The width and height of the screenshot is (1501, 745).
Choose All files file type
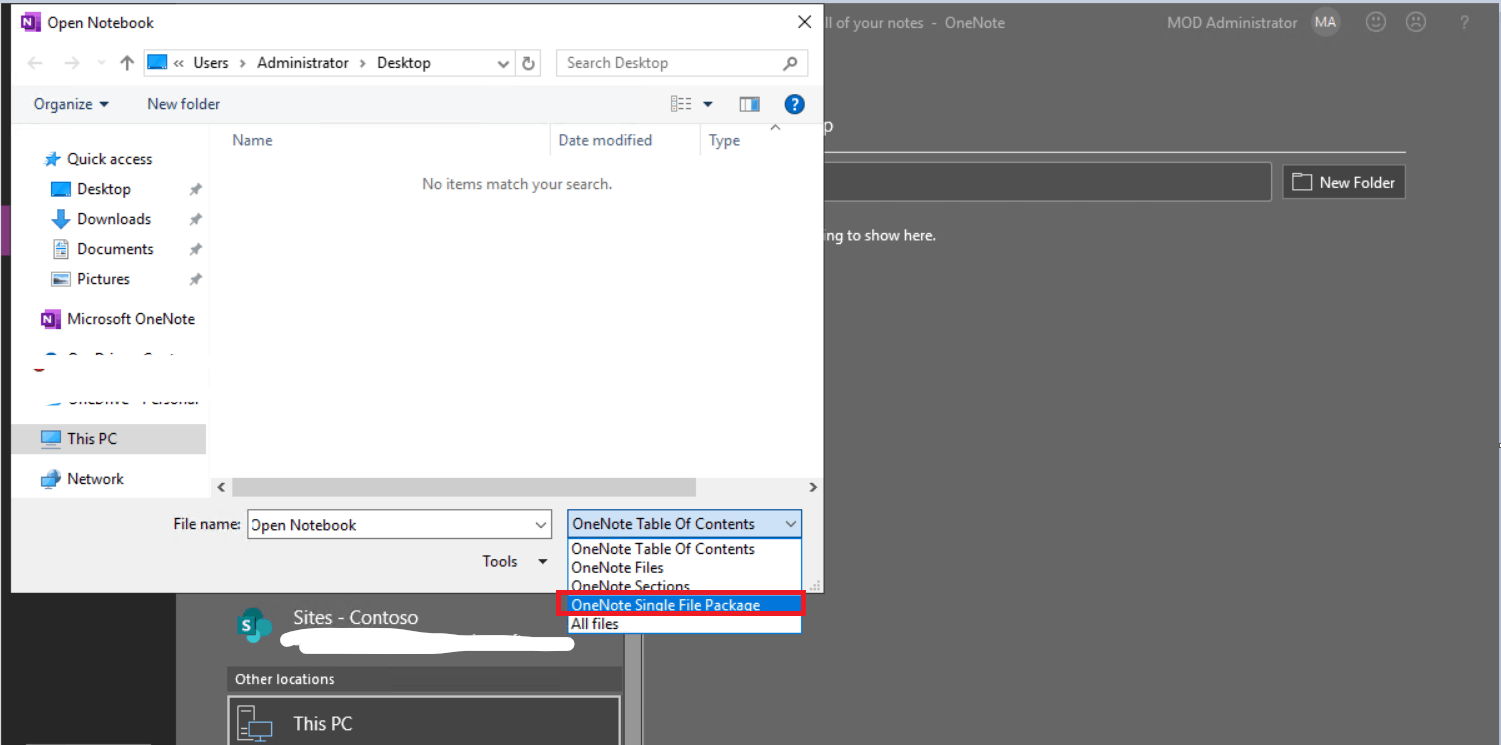(685, 624)
